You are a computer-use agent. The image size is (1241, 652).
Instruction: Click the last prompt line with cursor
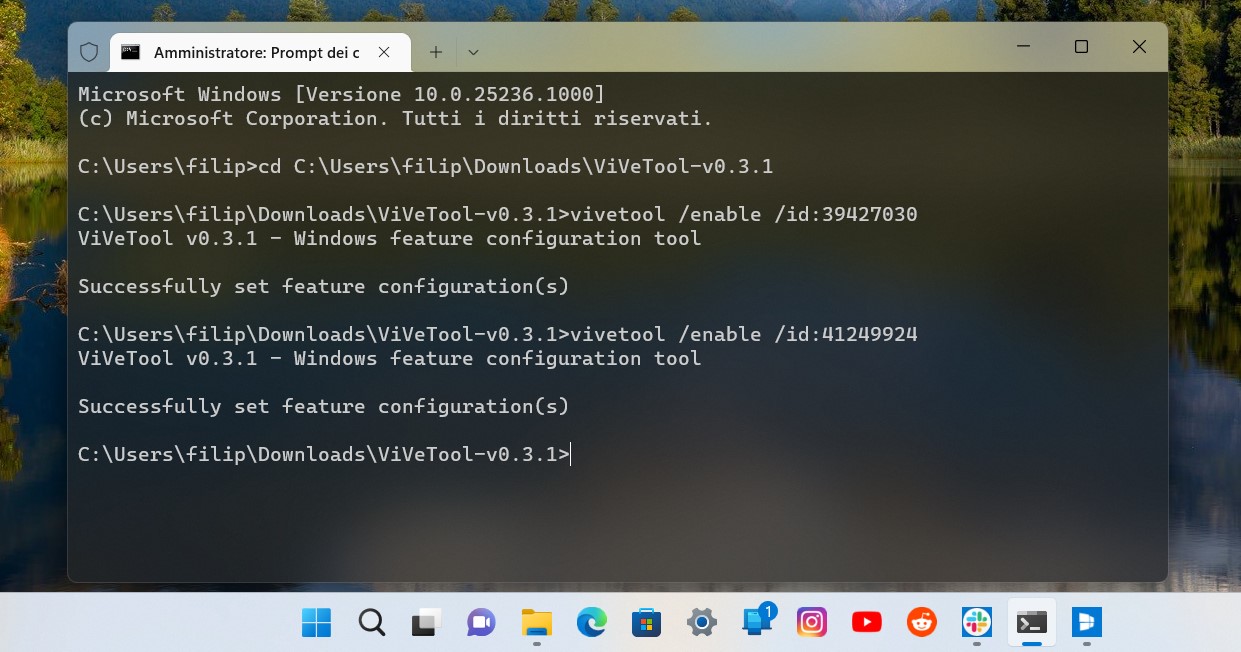point(324,454)
